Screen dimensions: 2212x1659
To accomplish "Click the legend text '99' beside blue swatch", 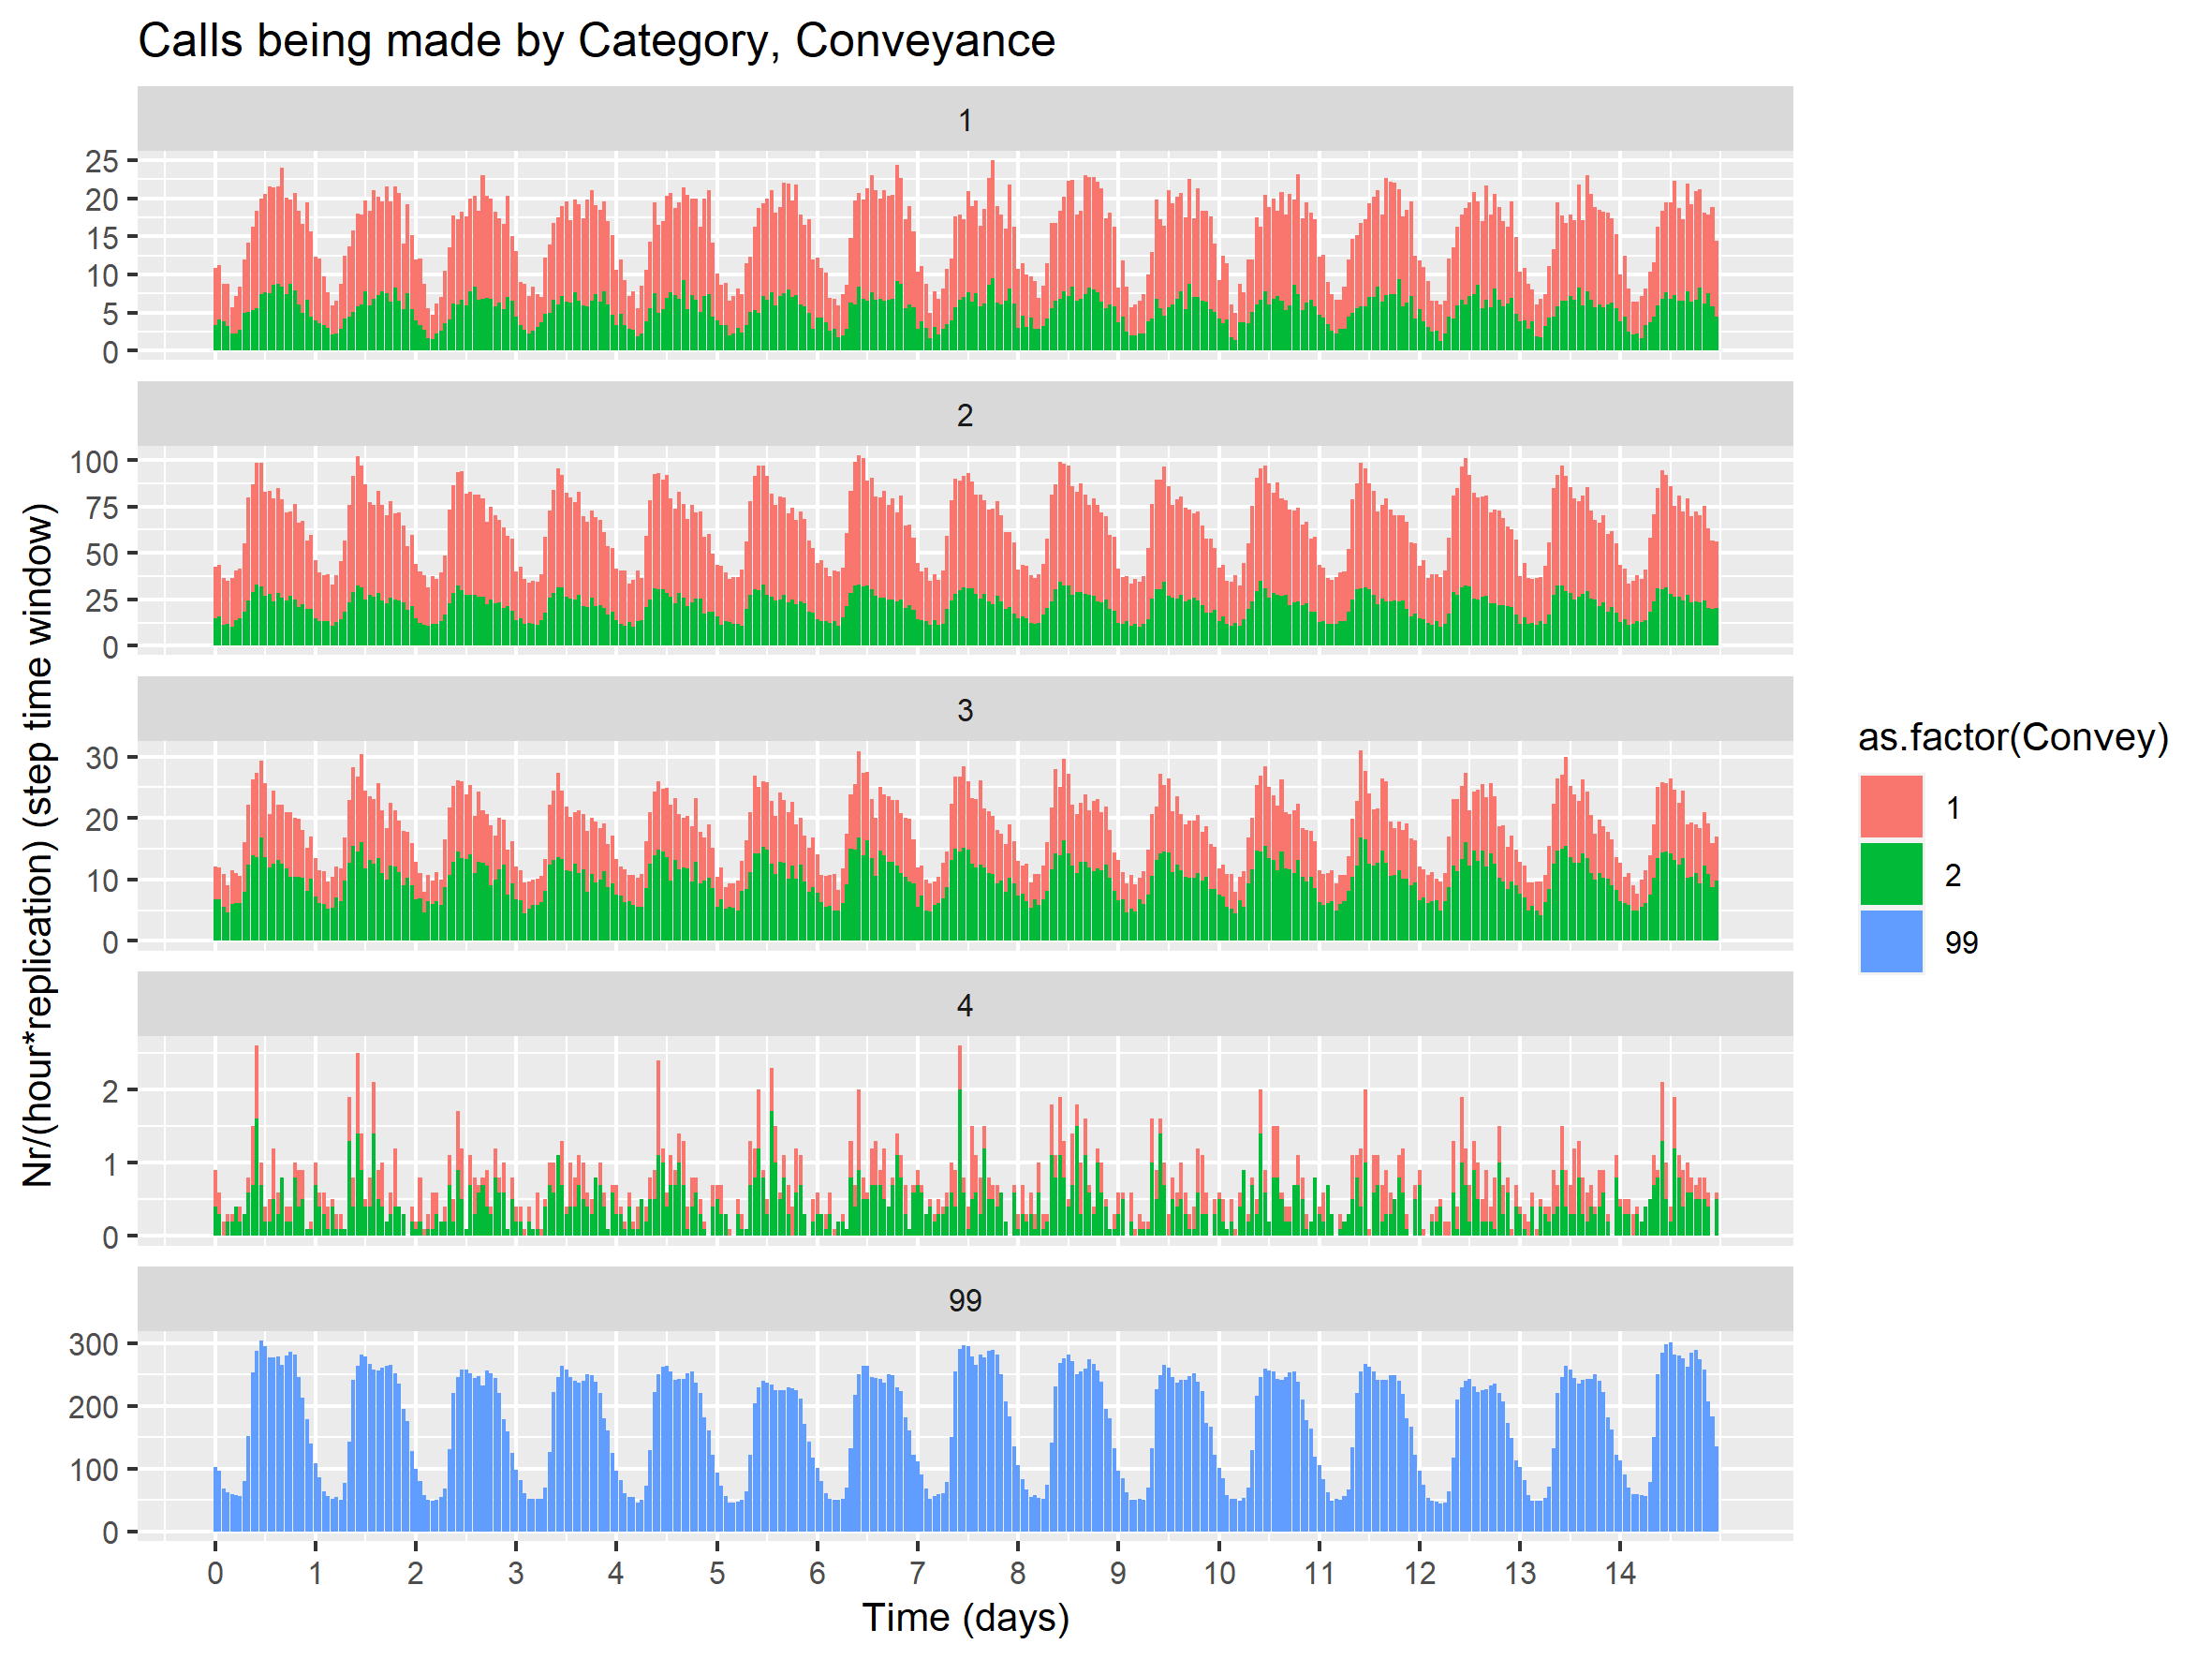I will pos(1961,942).
